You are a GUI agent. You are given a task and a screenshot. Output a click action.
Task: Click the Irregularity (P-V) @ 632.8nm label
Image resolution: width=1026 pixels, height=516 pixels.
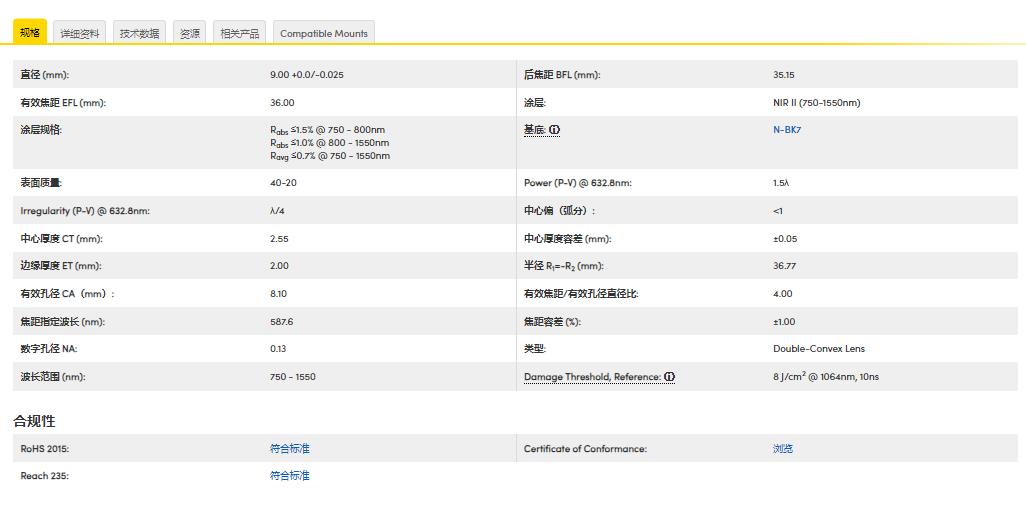85,211
